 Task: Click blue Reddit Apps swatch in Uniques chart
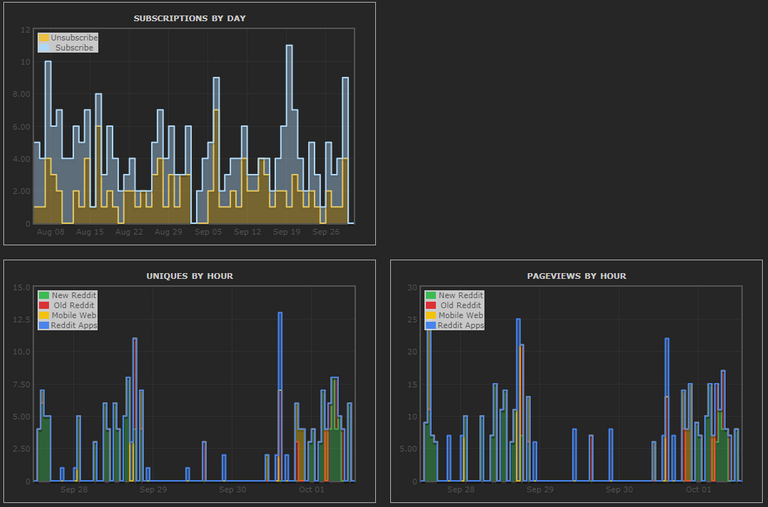44,325
